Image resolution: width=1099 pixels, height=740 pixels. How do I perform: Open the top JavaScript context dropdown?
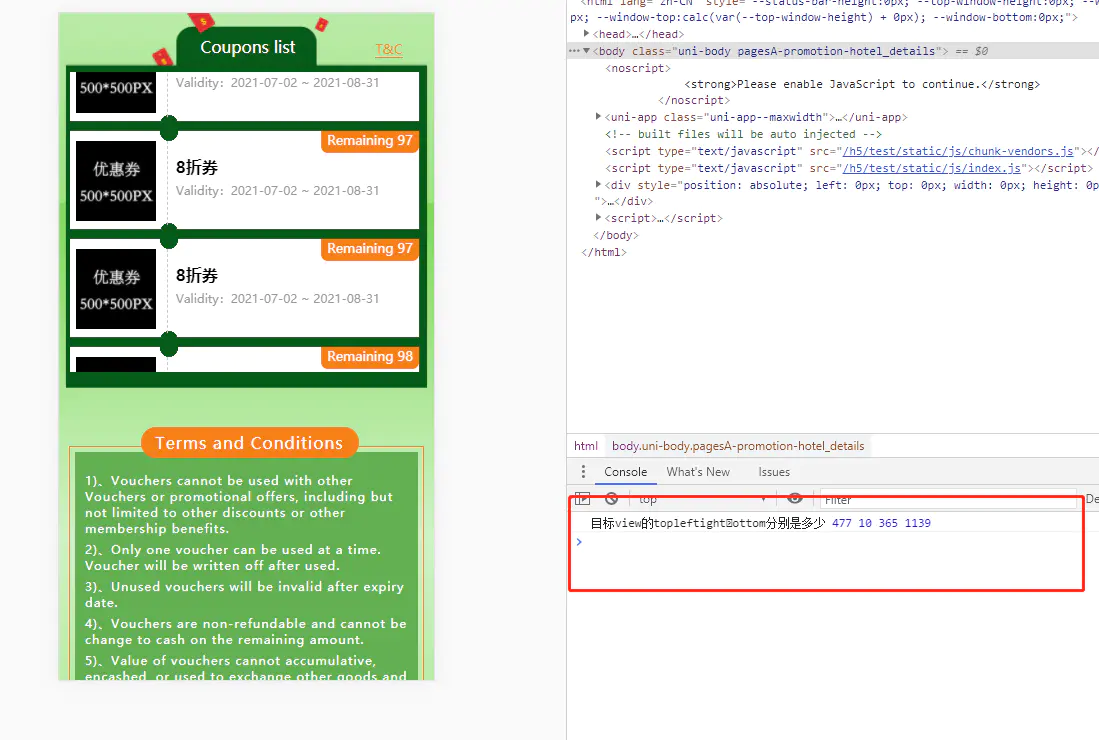(702, 500)
